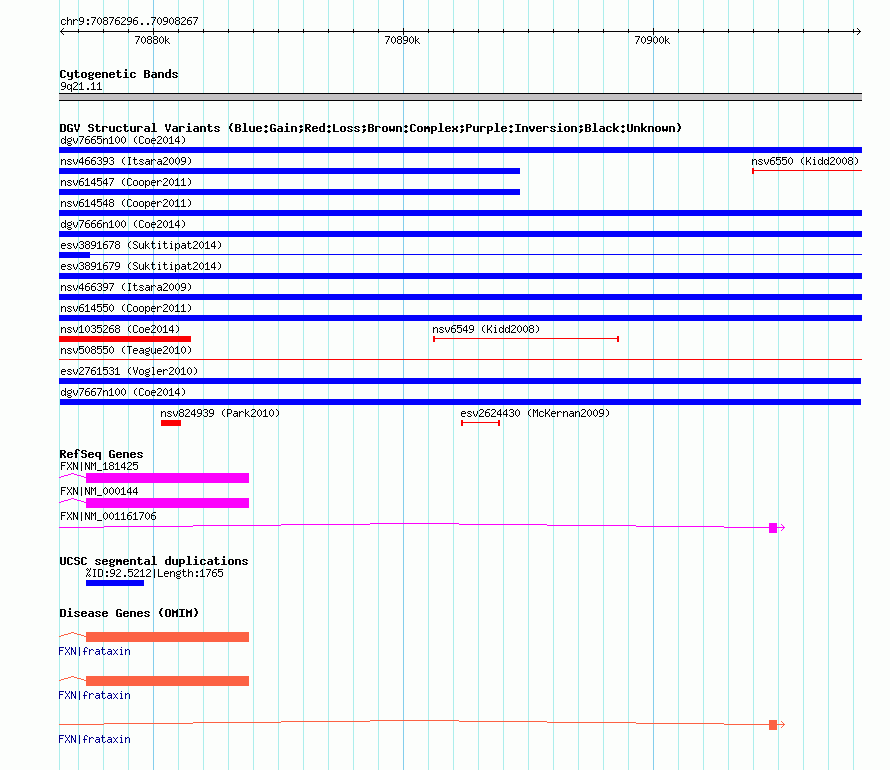The image size is (890, 770).
Task: Click the small magenta exon of NM_001161706
Action: 773,528
